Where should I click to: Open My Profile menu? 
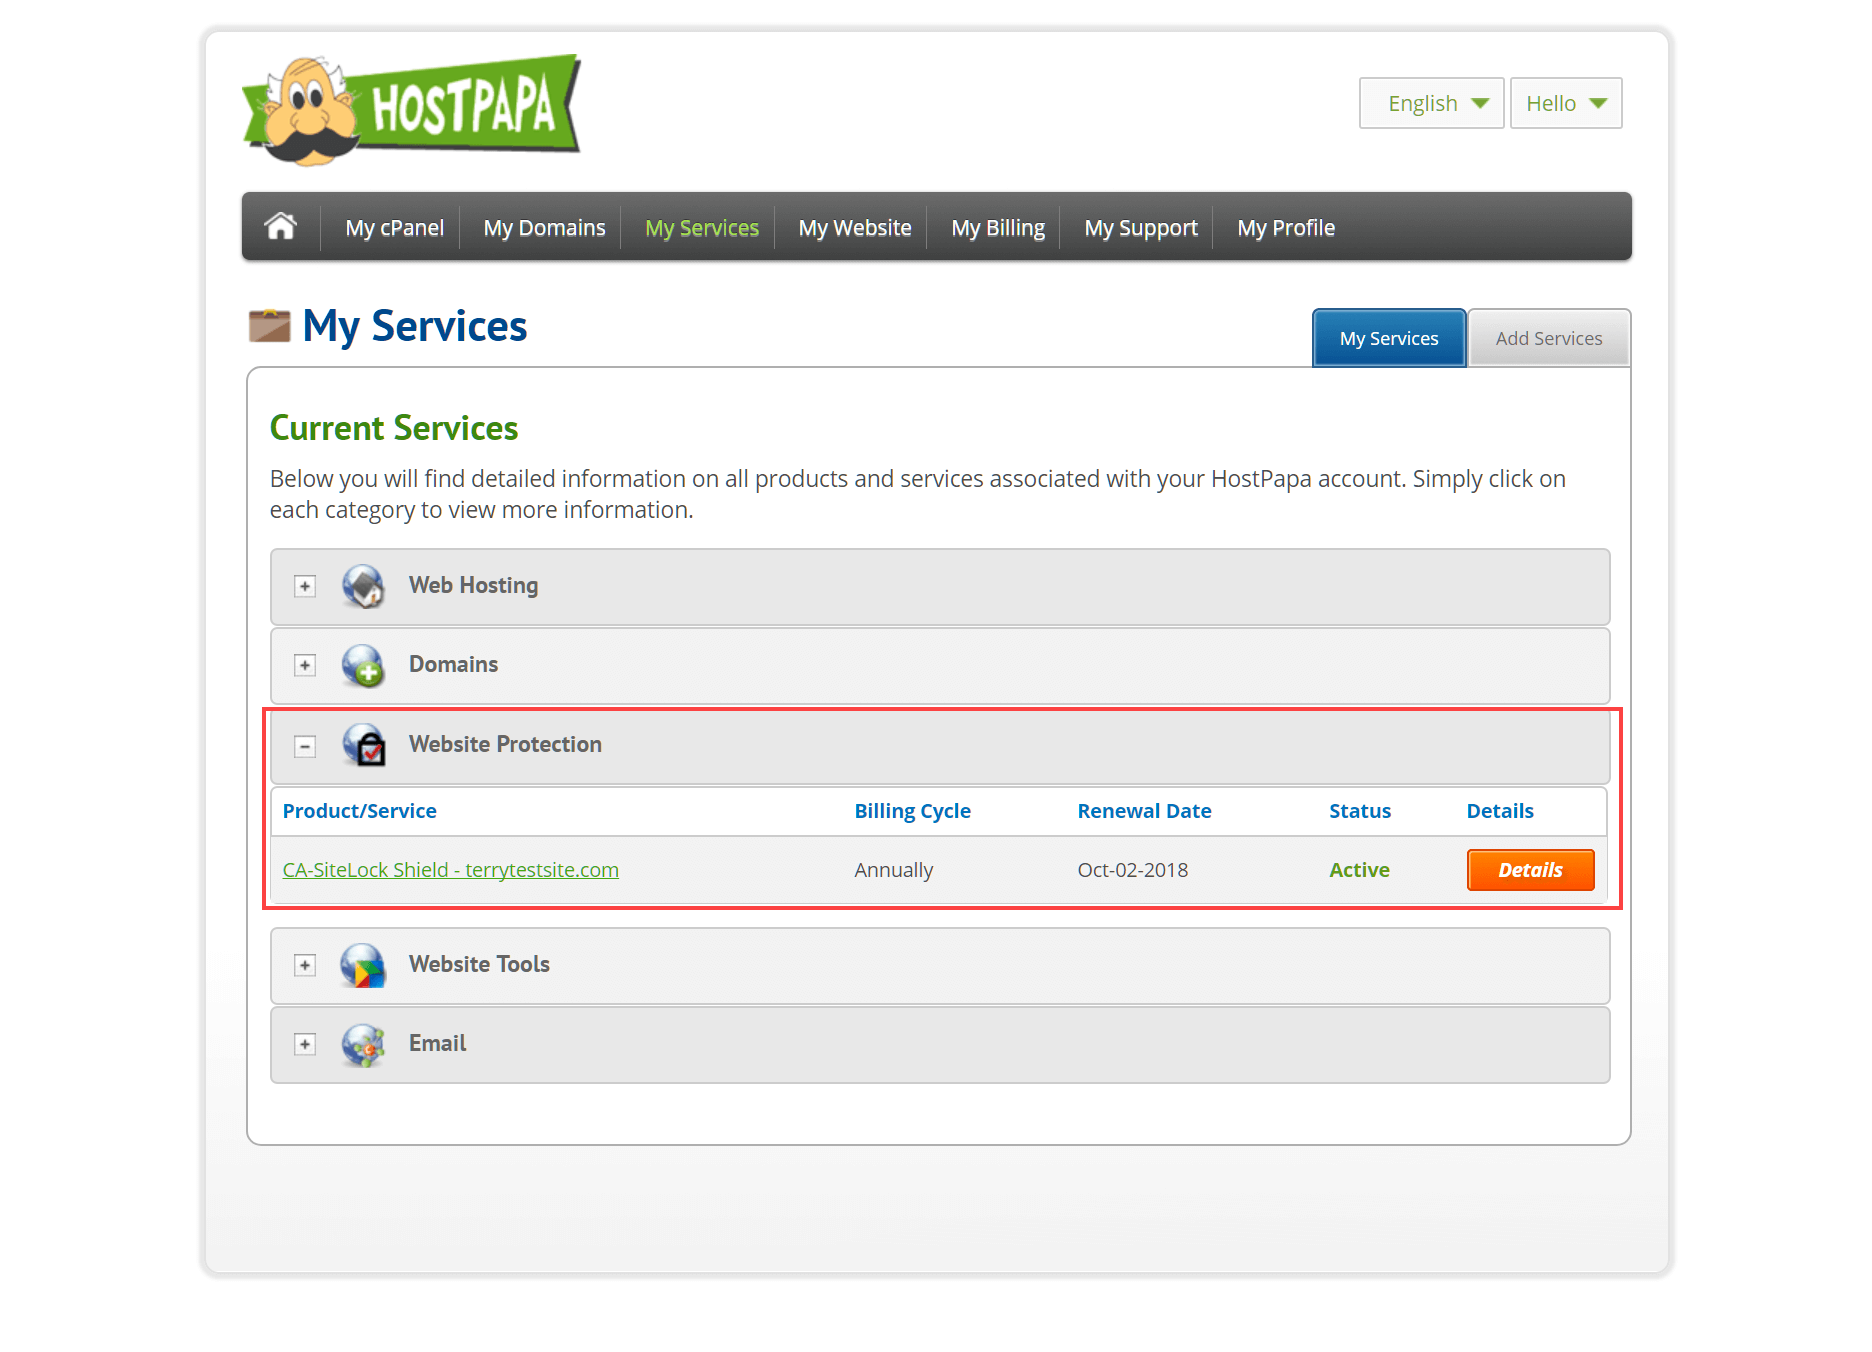tap(1286, 228)
